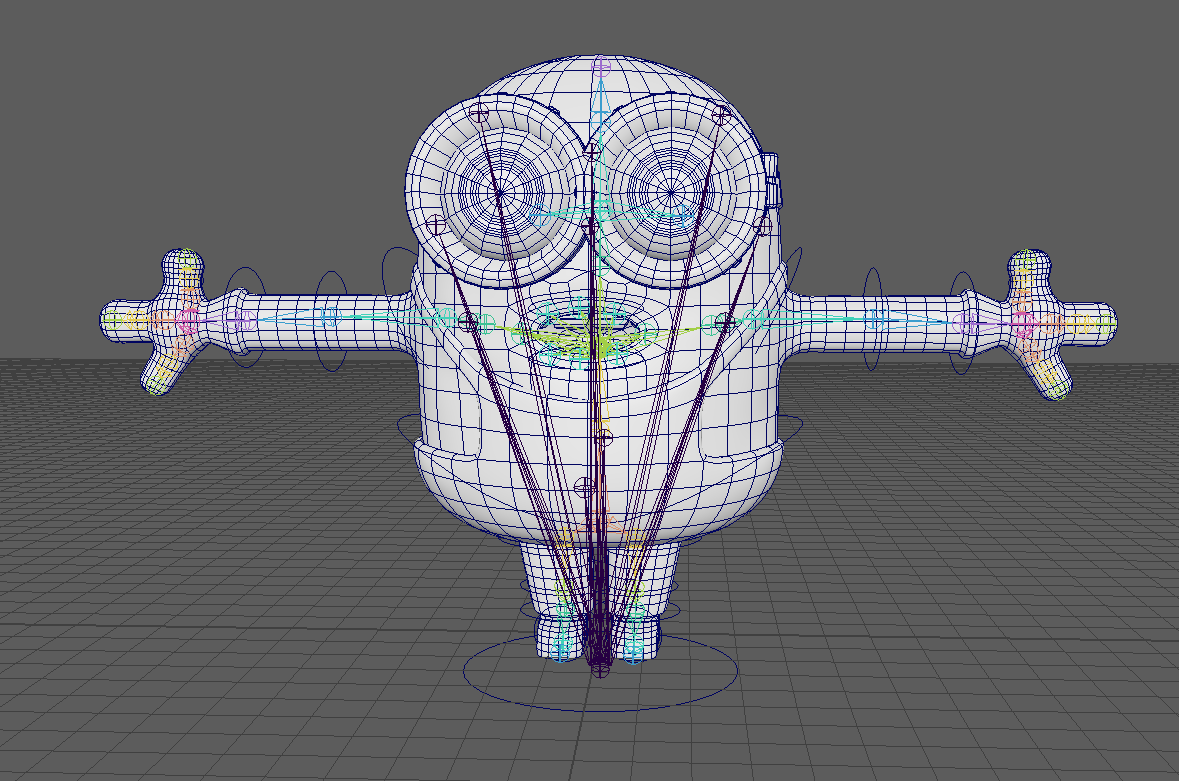Select the dark locator on the left shoulder
This screenshot has height=781, width=1179.
[x=468, y=322]
